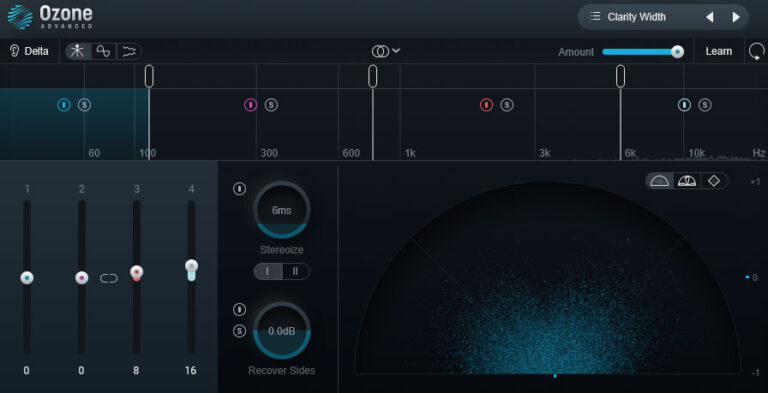
Task: Click the Delta ear icon
Action: (15, 51)
